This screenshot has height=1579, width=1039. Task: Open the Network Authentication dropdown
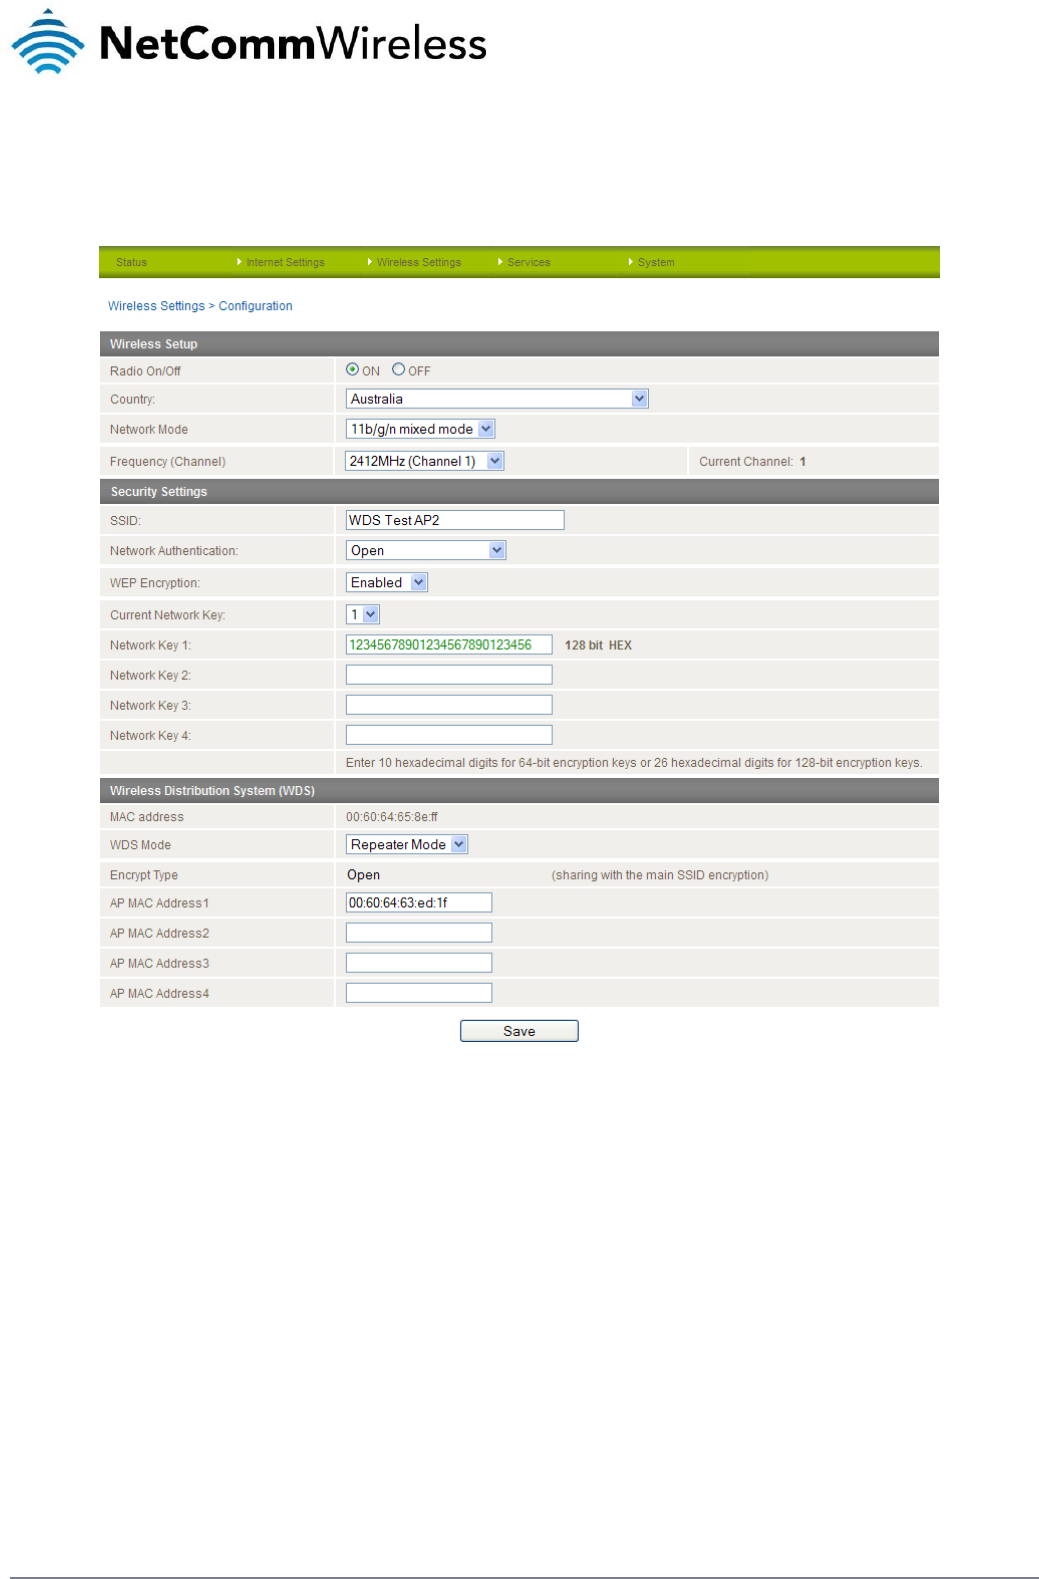point(426,551)
